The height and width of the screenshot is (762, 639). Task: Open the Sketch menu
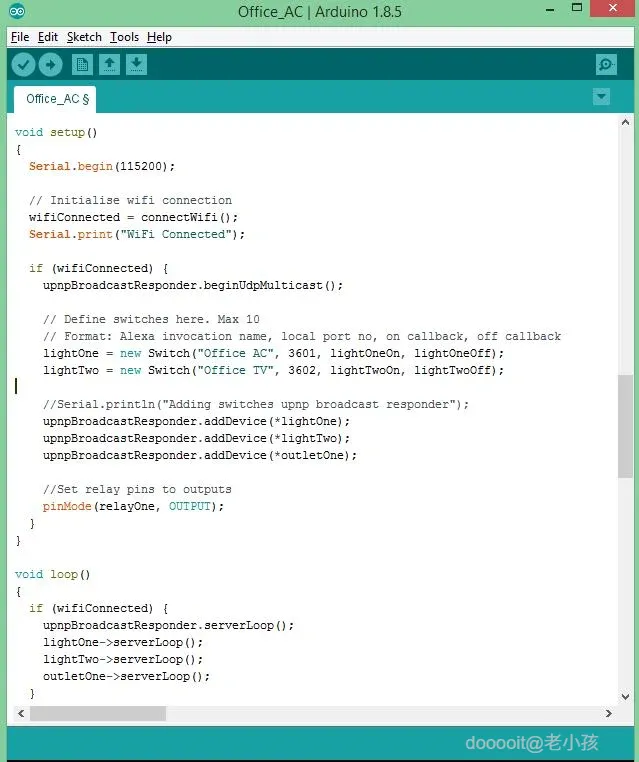click(84, 37)
